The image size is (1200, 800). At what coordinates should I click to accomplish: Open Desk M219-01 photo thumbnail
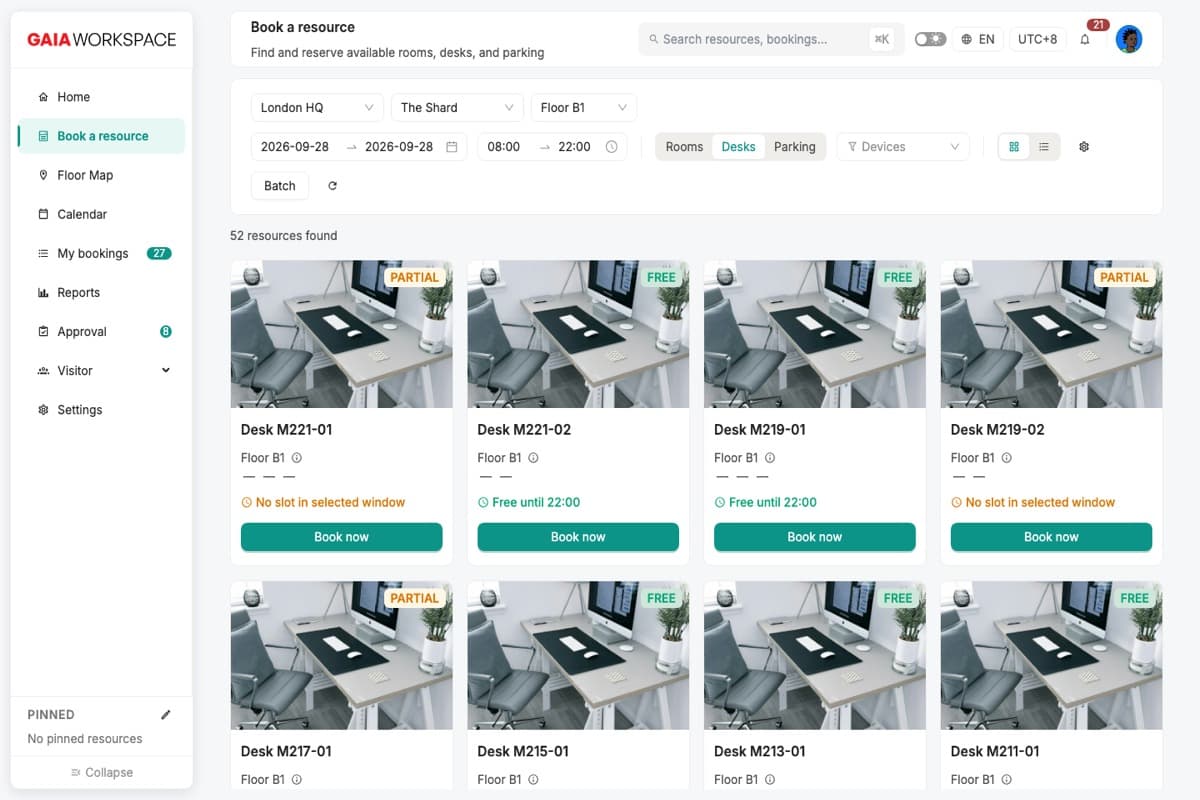(815, 334)
